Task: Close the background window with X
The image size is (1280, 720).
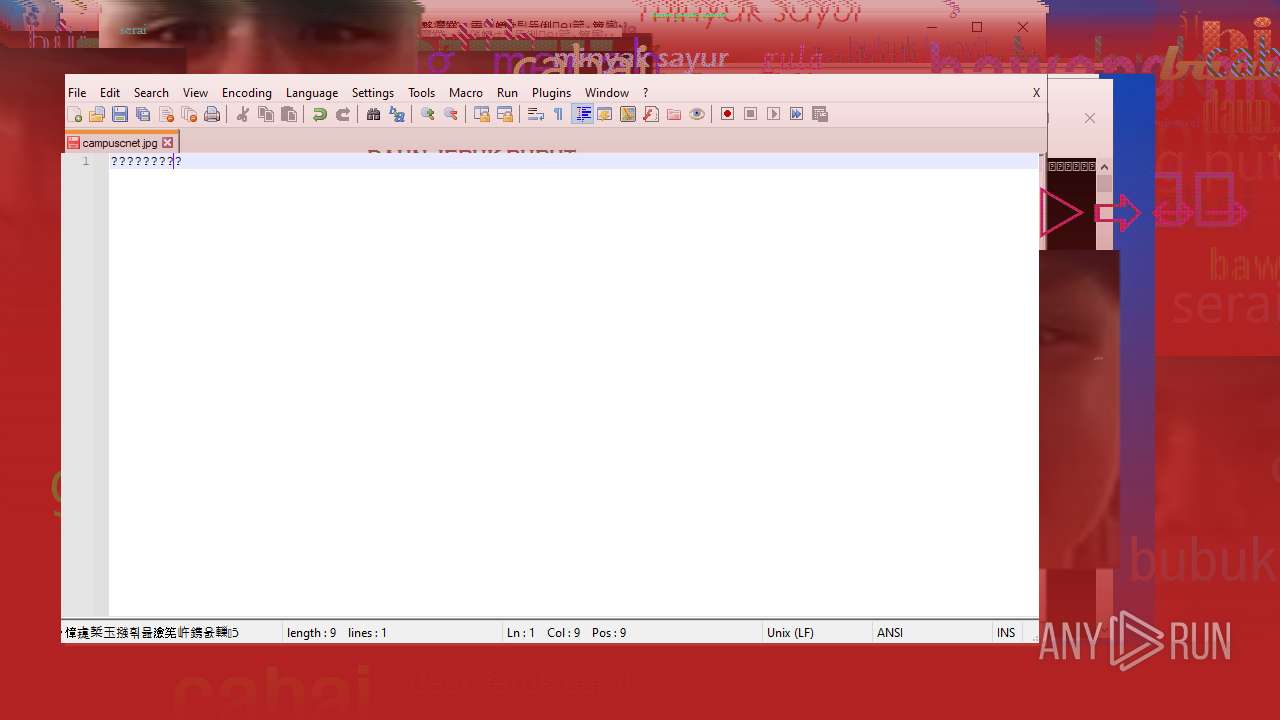Action: 1090,118
